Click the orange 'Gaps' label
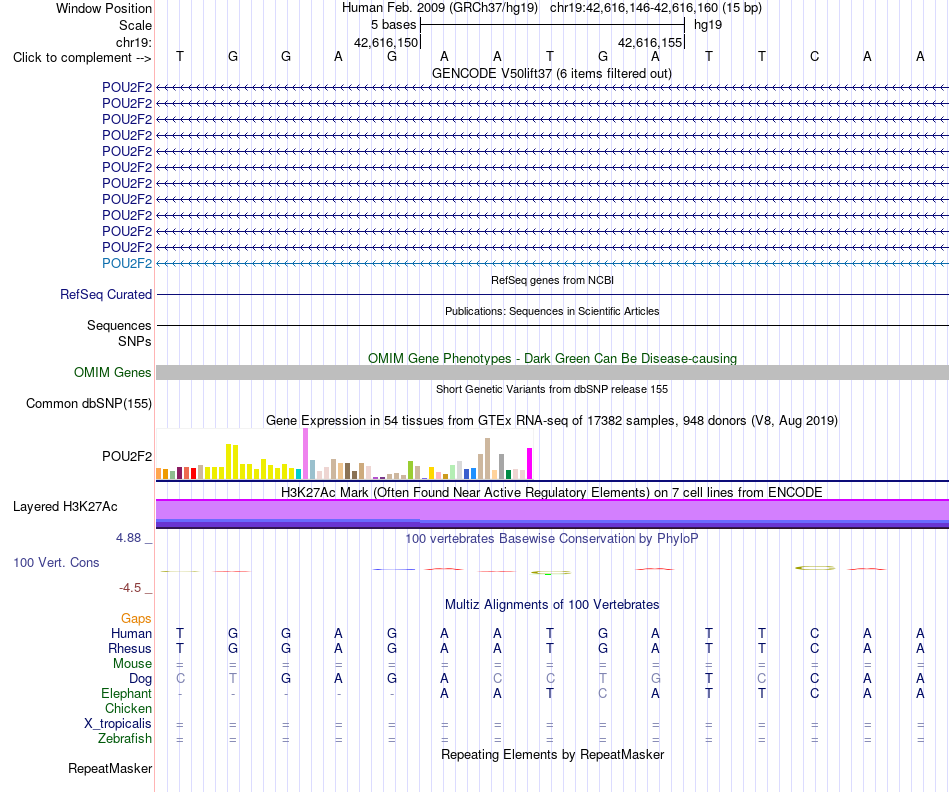 click(136, 618)
